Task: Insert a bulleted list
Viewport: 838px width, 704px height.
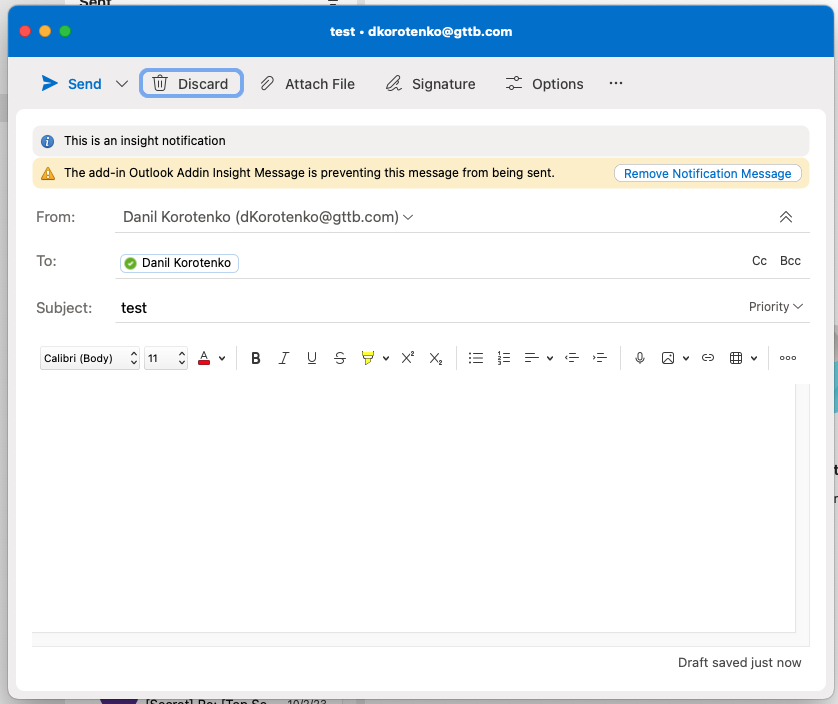Action: [x=476, y=357]
